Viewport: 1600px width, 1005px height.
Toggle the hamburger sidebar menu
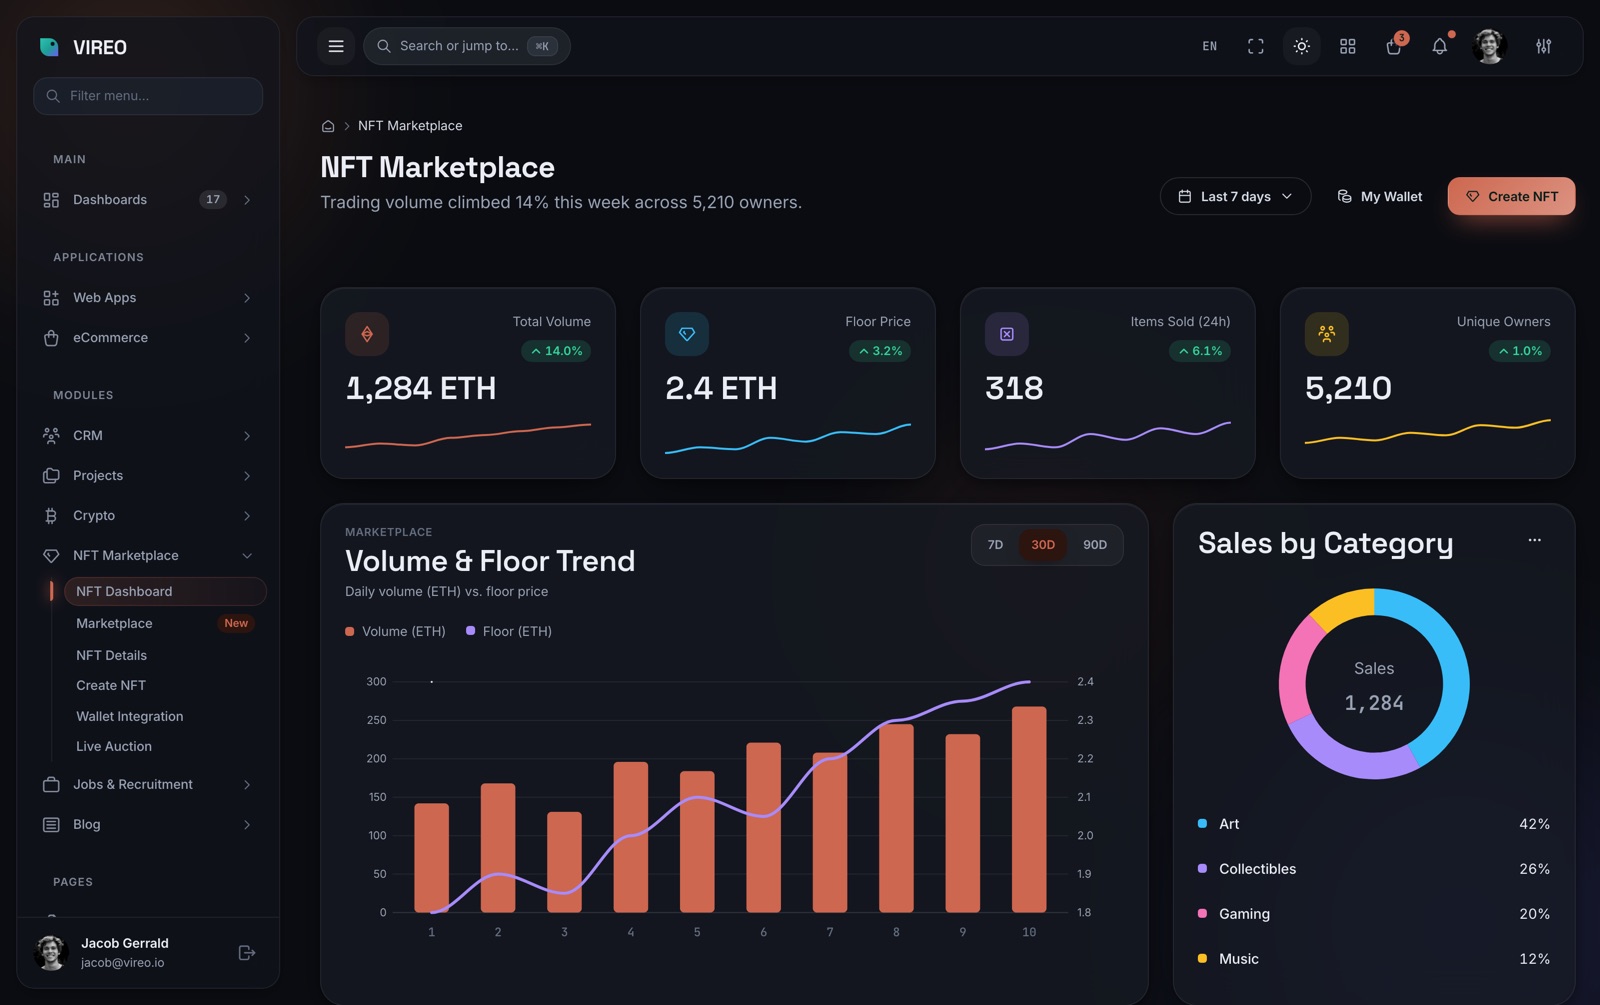[x=336, y=46]
